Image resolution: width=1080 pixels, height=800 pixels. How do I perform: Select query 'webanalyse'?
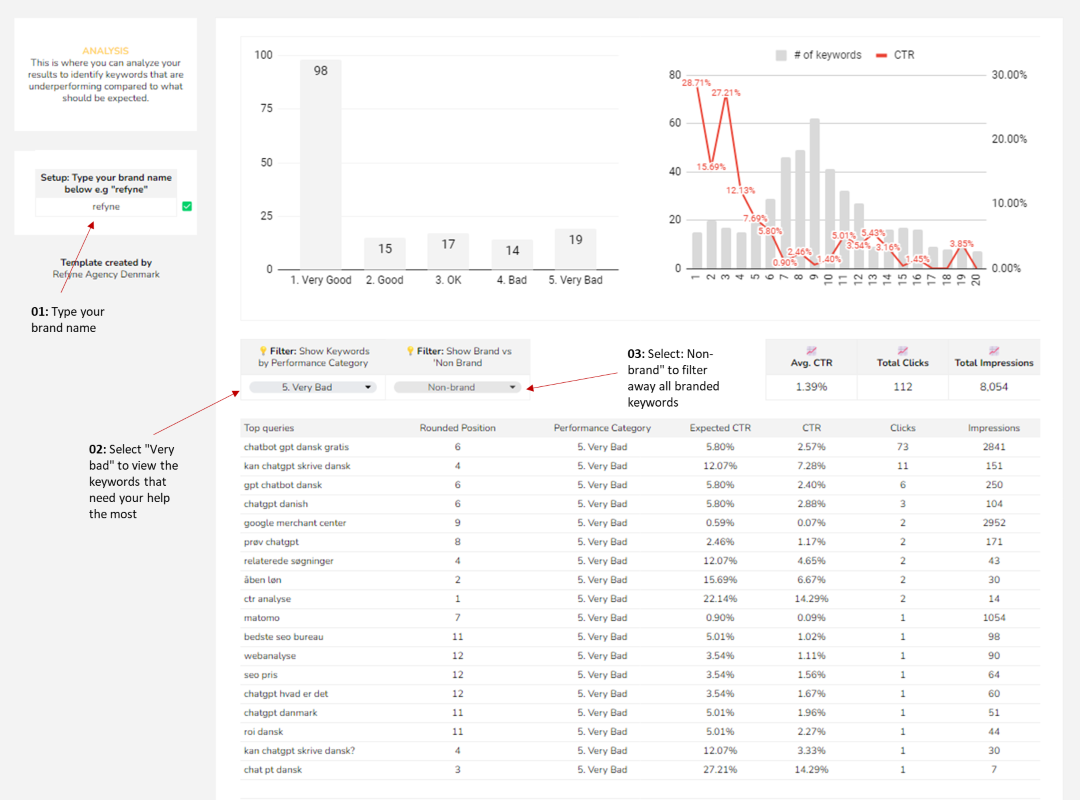(269, 655)
